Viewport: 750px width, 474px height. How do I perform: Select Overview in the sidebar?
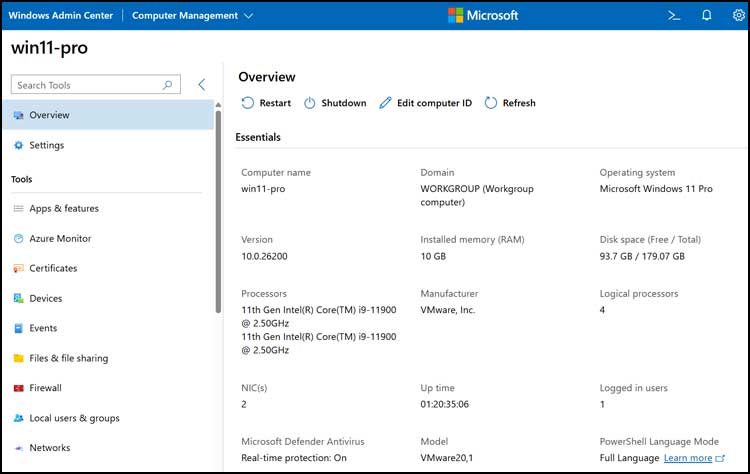click(x=108, y=115)
